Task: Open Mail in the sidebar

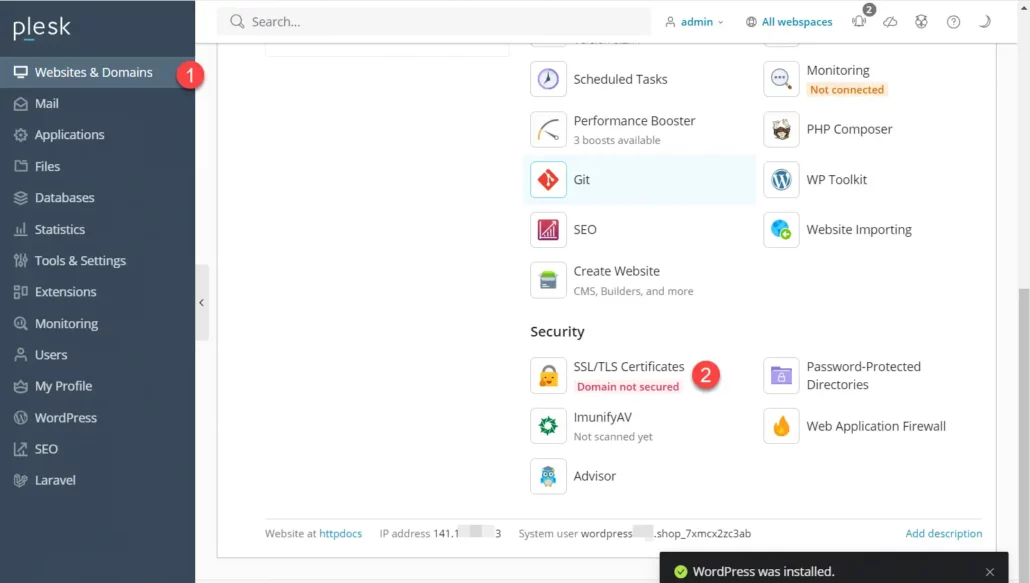Action: click(x=97, y=104)
